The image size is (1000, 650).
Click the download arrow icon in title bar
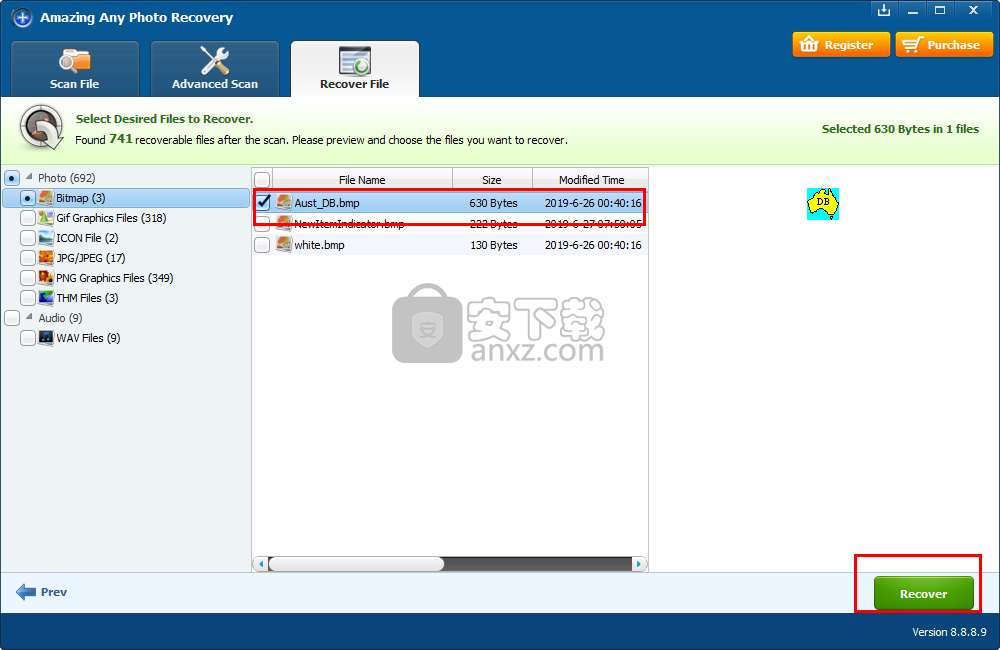(884, 10)
